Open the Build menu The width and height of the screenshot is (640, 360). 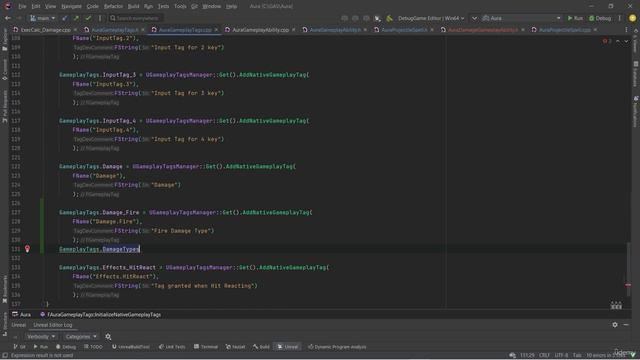pos(133,7)
